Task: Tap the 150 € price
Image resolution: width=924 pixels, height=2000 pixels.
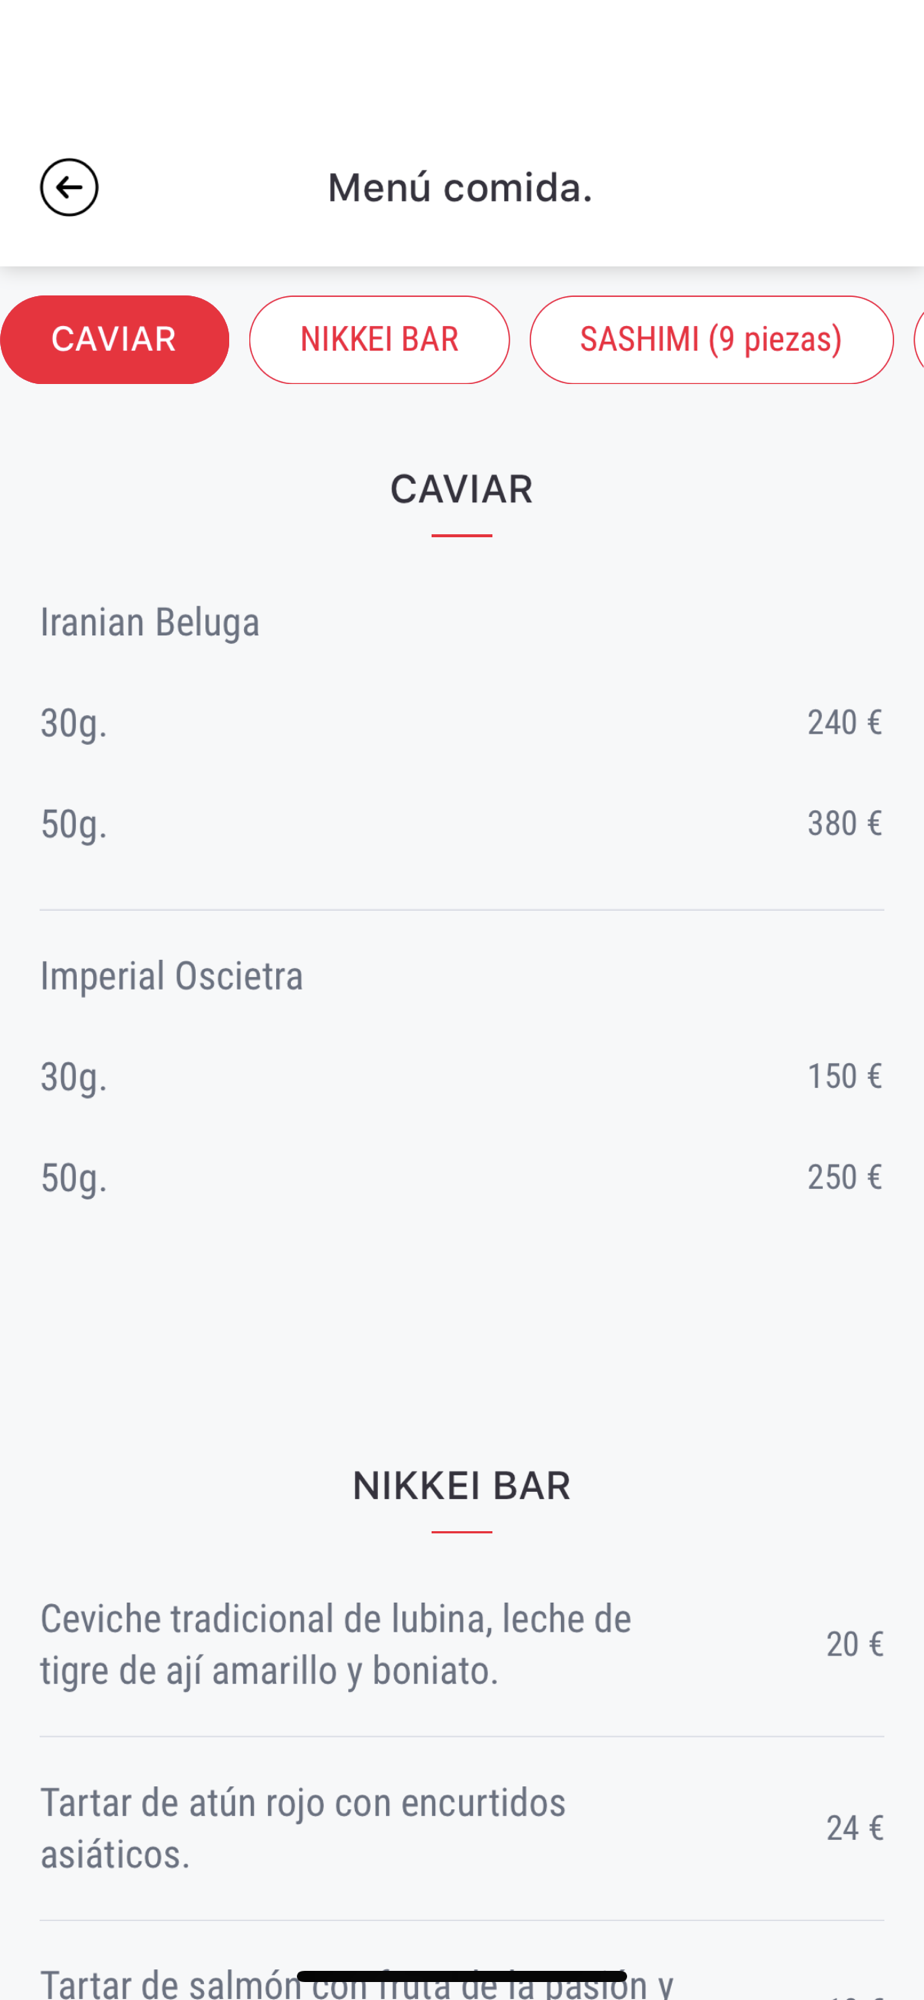Action: coord(844,1076)
